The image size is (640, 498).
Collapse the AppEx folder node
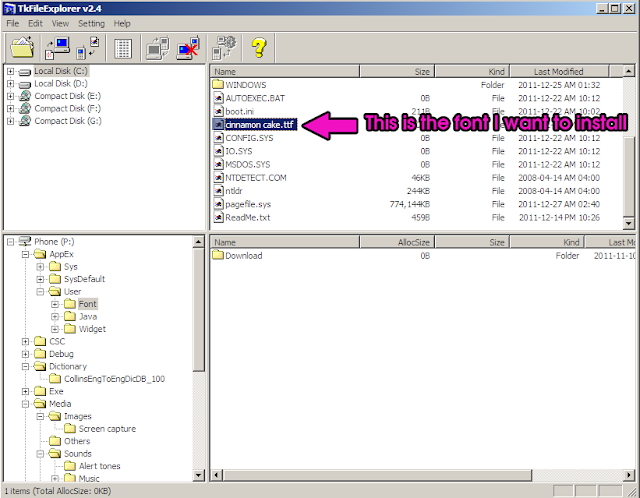(x=25, y=254)
